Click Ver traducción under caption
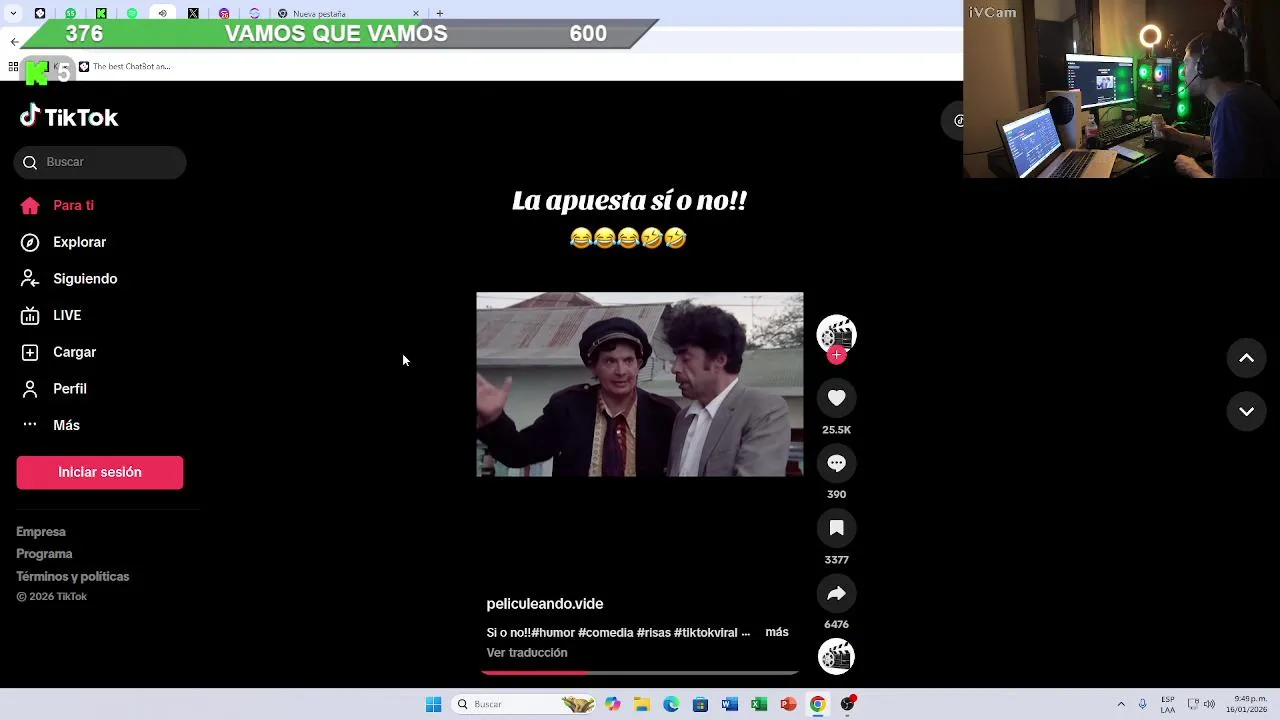This screenshot has height=720, width=1280. pos(527,653)
